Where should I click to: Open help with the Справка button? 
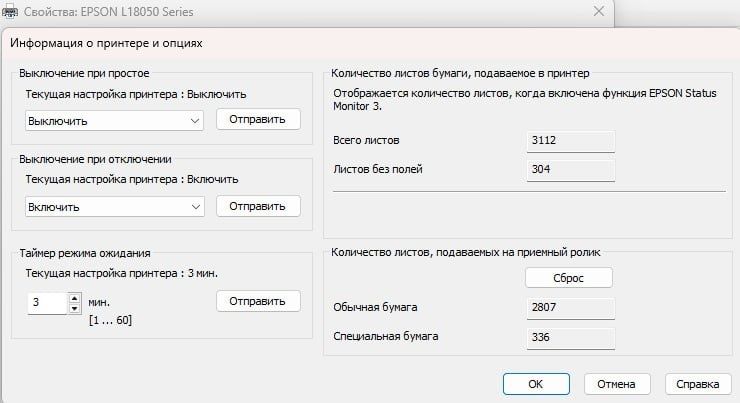coord(698,384)
